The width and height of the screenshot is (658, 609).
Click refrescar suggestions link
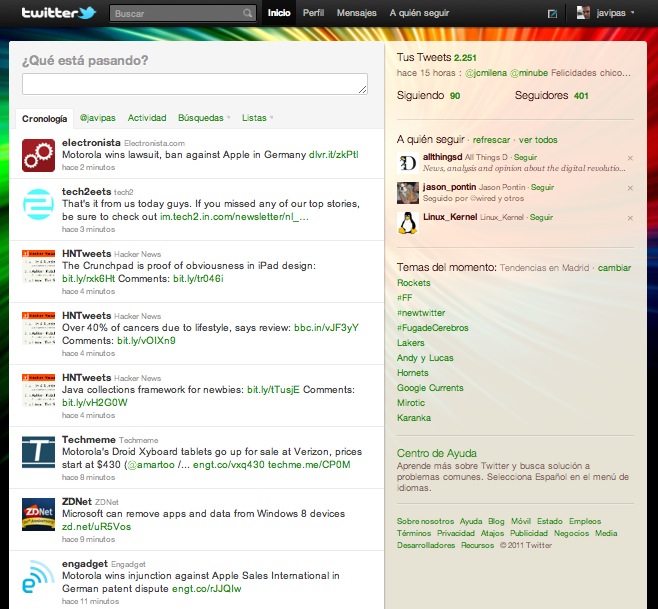click(491, 140)
